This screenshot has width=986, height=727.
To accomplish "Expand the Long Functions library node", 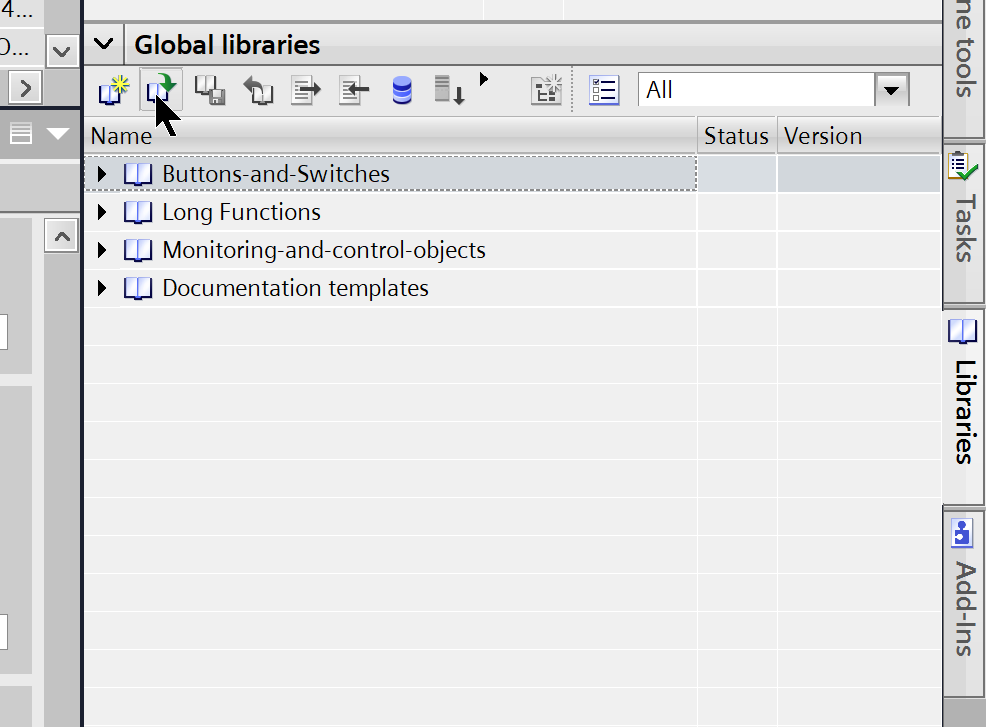I will coord(101,212).
